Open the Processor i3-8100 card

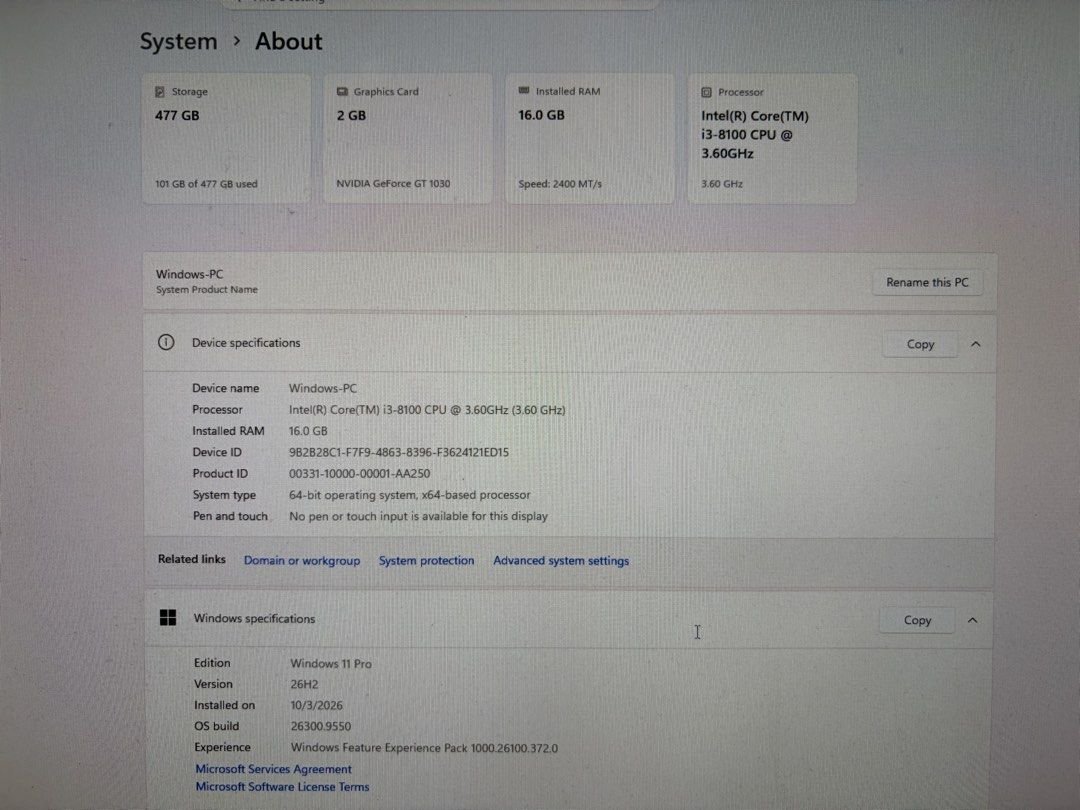coord(773,138)
